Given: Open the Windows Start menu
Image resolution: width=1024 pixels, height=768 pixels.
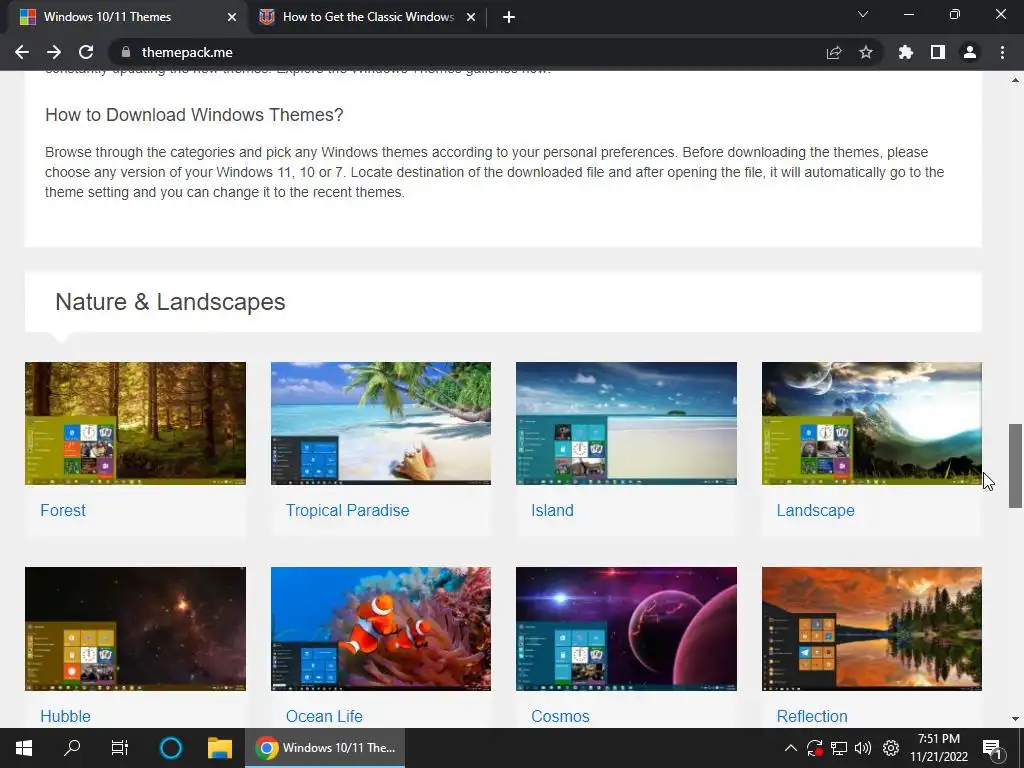Looking at the screenshot, I should coord(24,748).
